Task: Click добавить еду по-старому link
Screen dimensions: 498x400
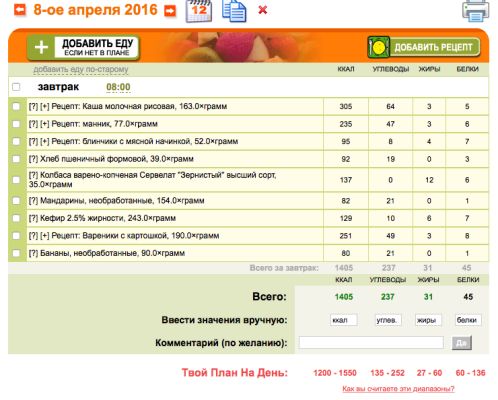Action: tap(81, 69)
